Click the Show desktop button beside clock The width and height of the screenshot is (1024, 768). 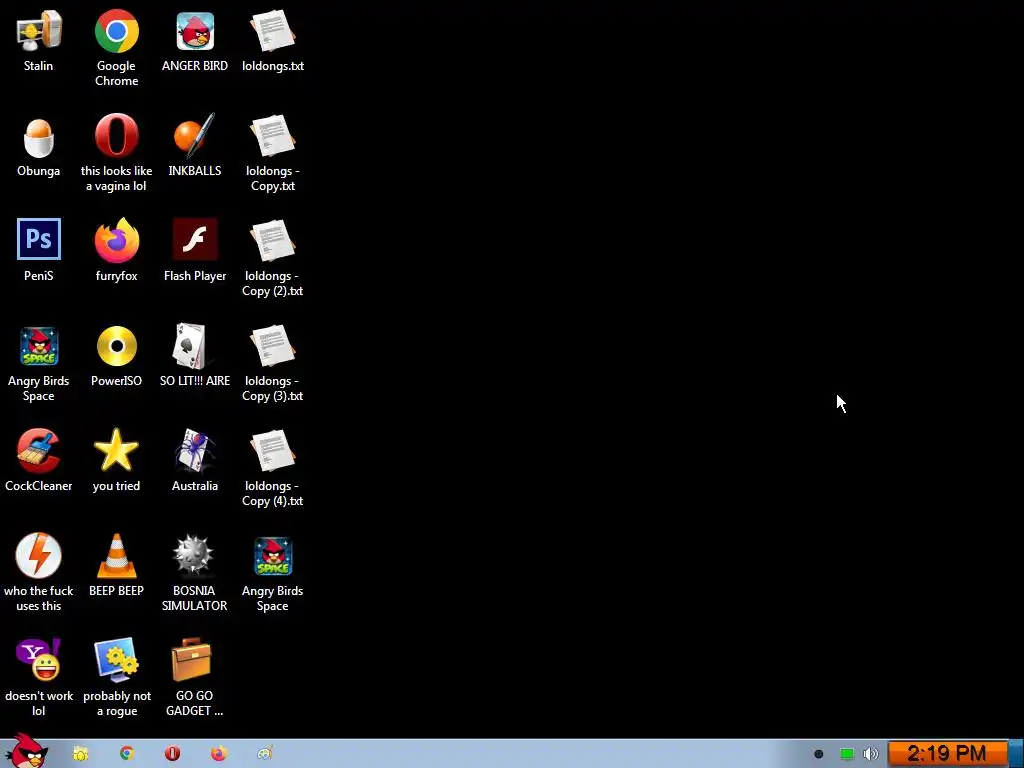[1016, 754]
